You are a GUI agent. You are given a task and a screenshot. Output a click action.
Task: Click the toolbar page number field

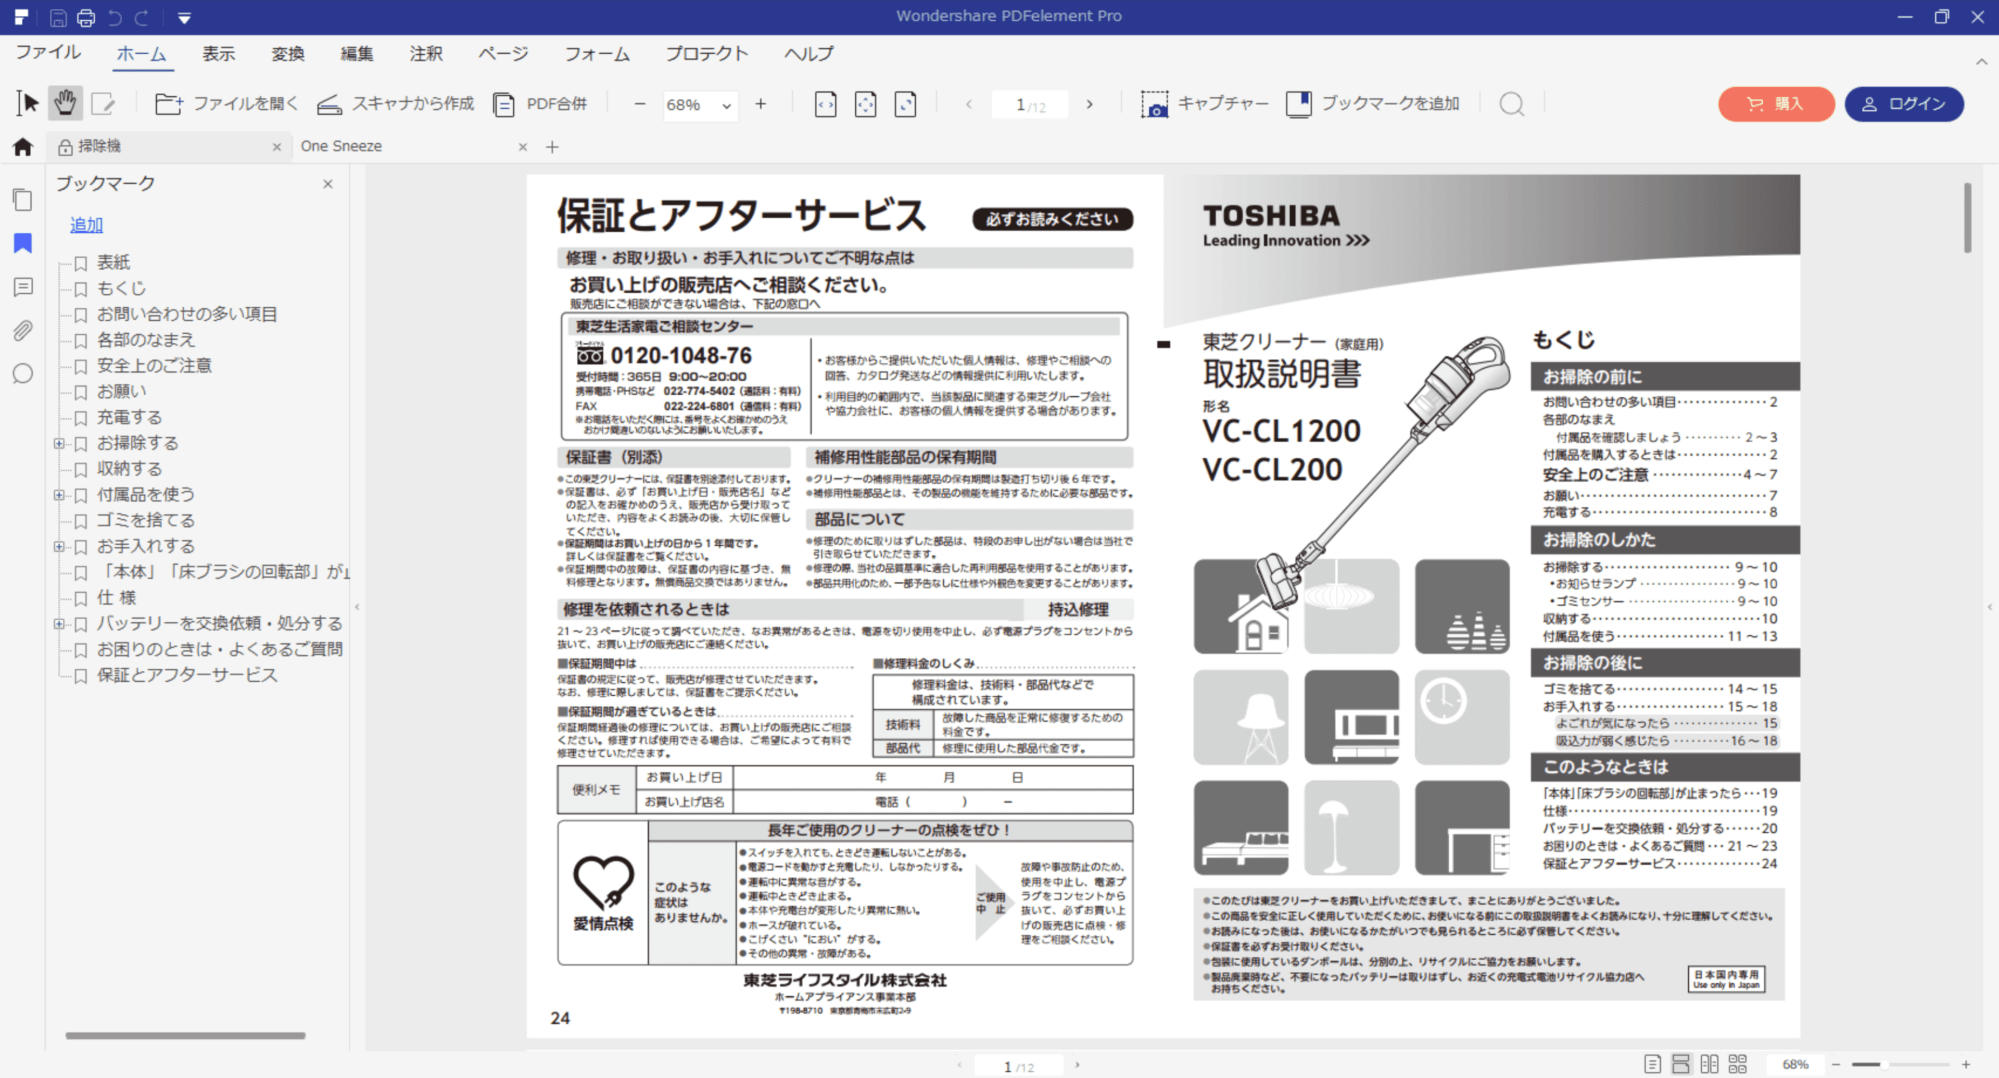(x=1030, y=105)
